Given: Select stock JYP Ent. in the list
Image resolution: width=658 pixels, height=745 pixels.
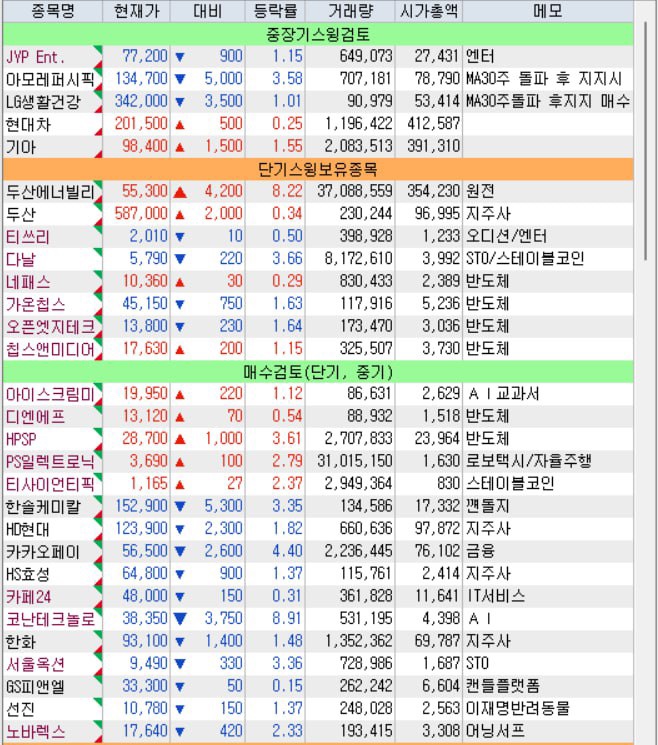Looking at the screenshot, I should (52, 57).
